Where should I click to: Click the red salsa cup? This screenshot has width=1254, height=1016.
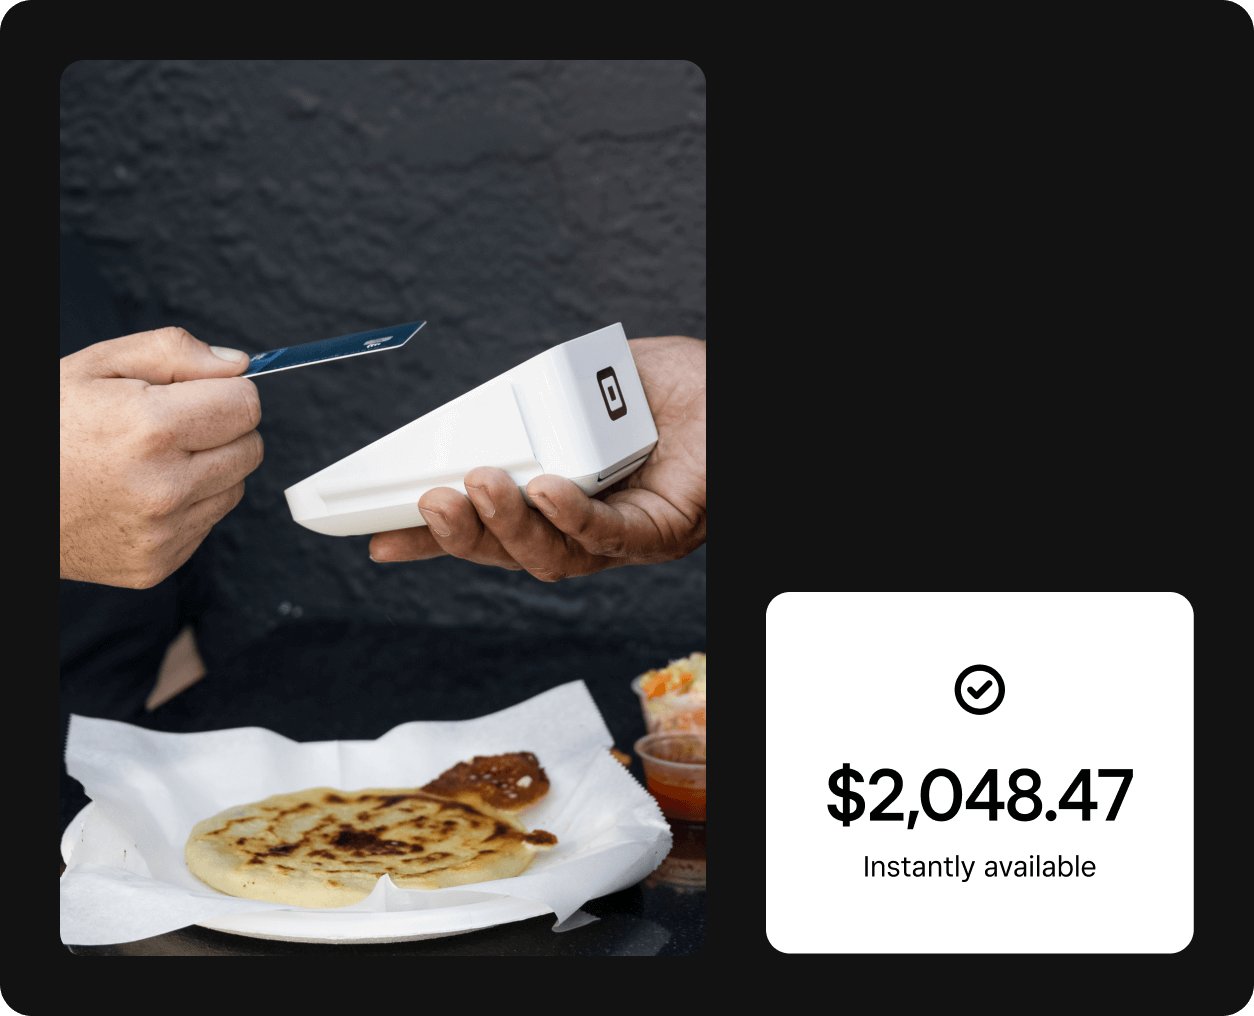pos(672,776)
